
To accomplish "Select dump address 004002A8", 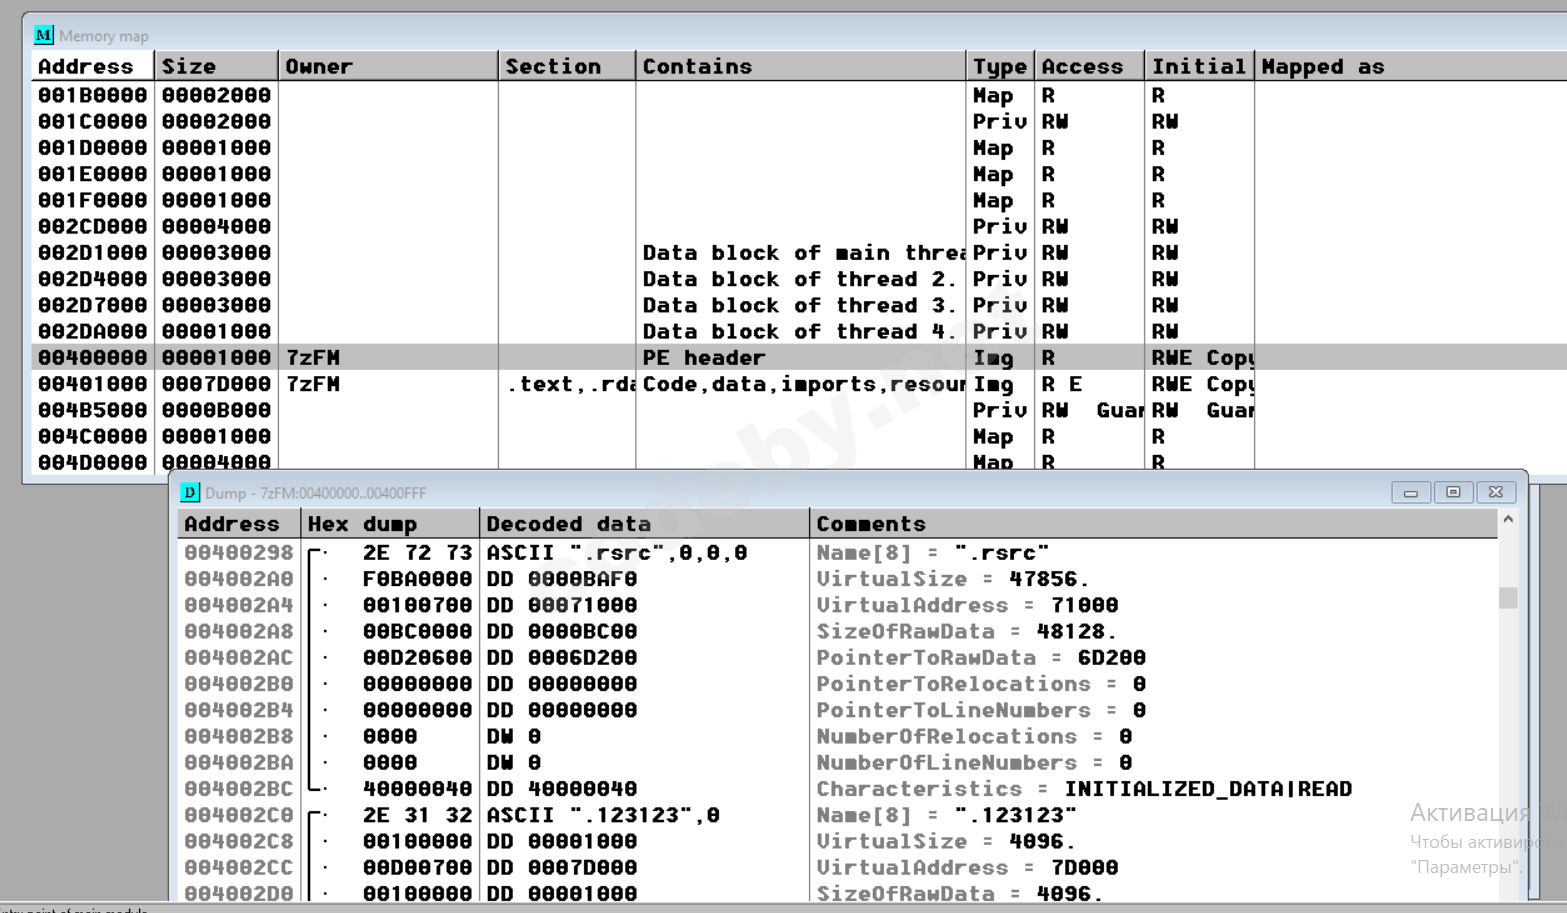I will [x=239, y=631].
